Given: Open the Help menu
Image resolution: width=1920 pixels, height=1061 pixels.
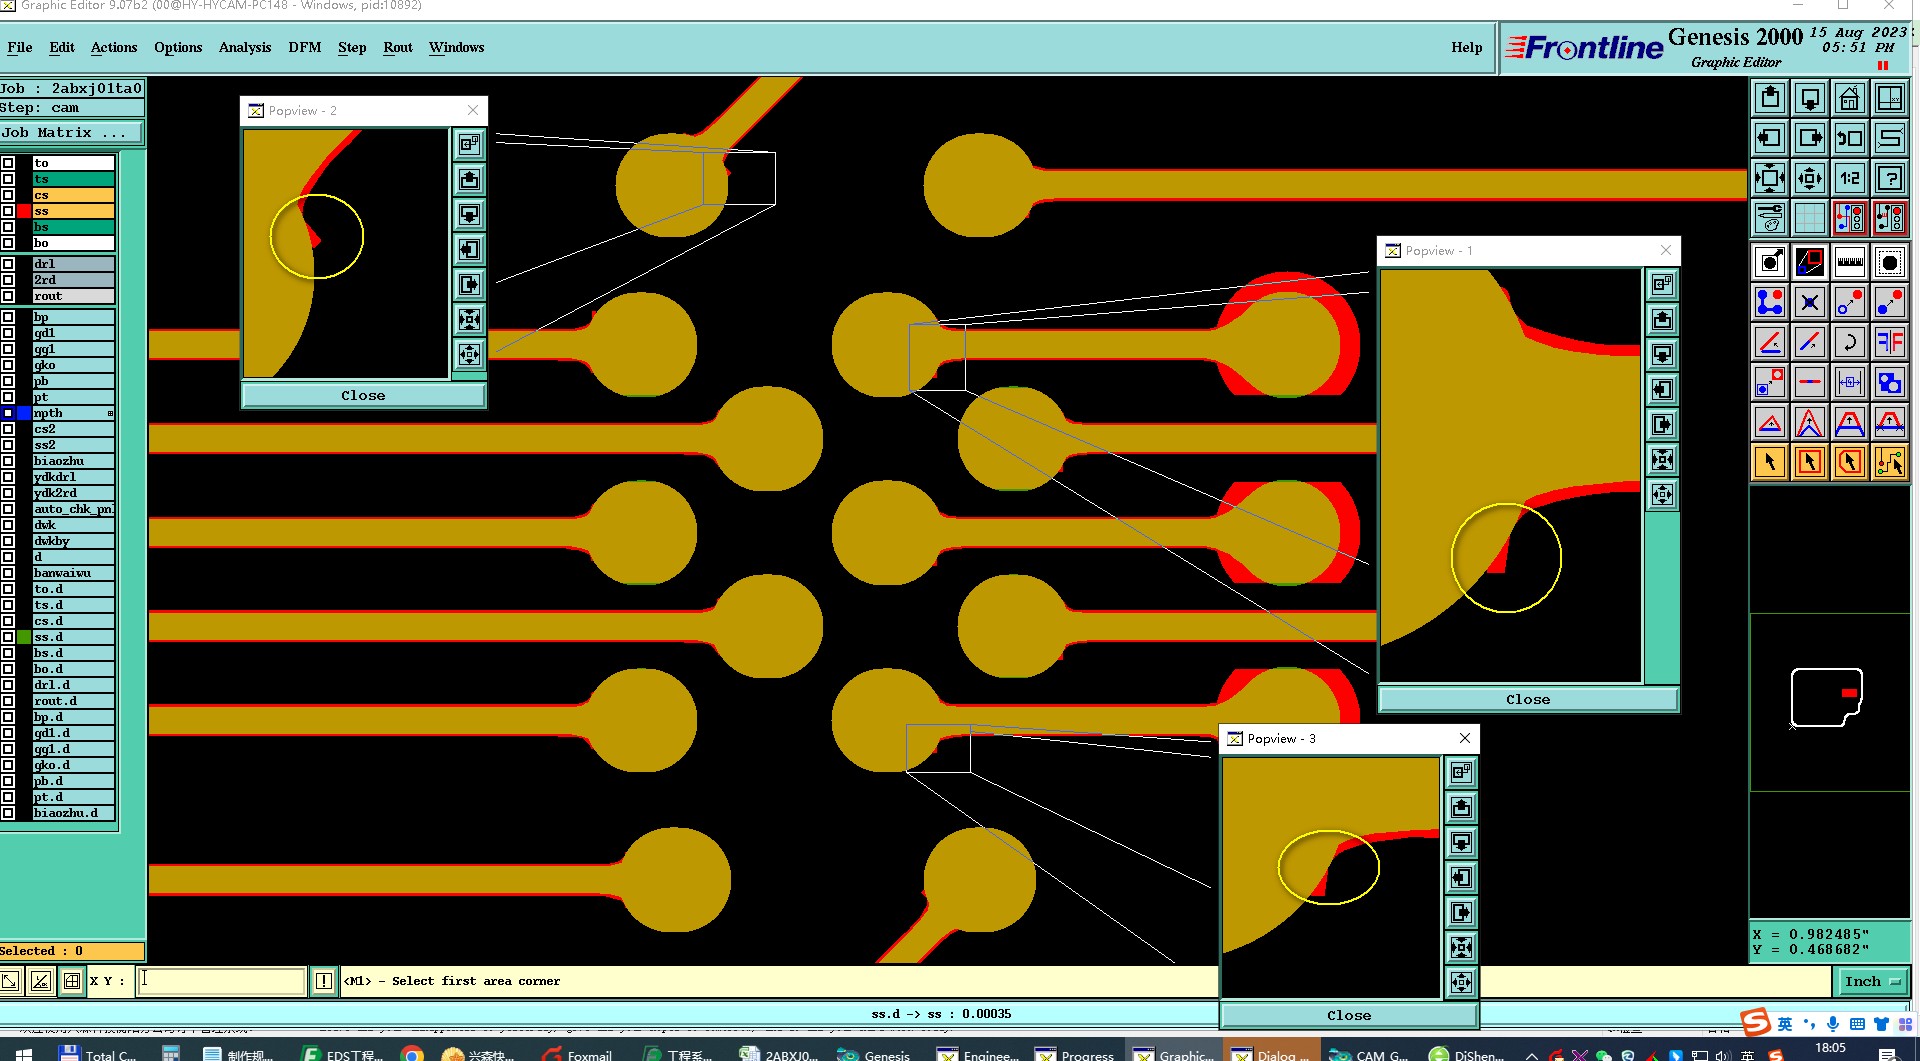Looking at the screenshot, I should [1467, 47].
